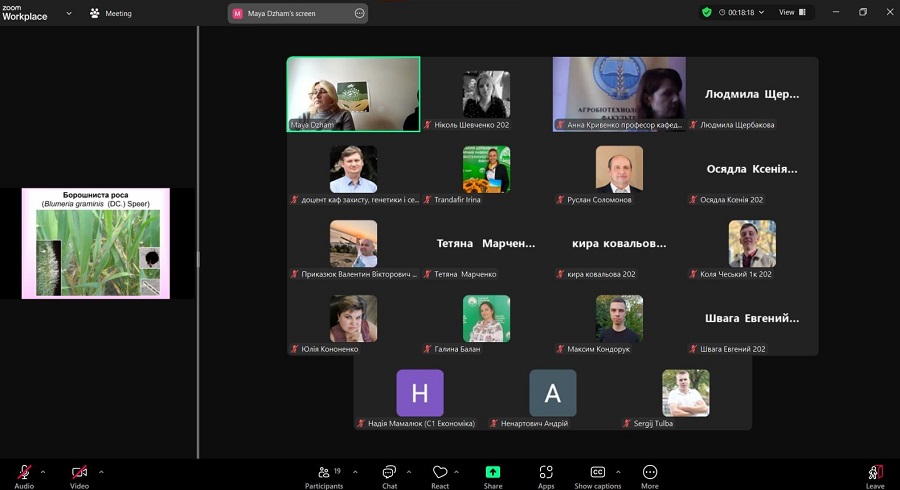
Task: Expand audio options arrow next to Audio
Action: pos(43,471)
